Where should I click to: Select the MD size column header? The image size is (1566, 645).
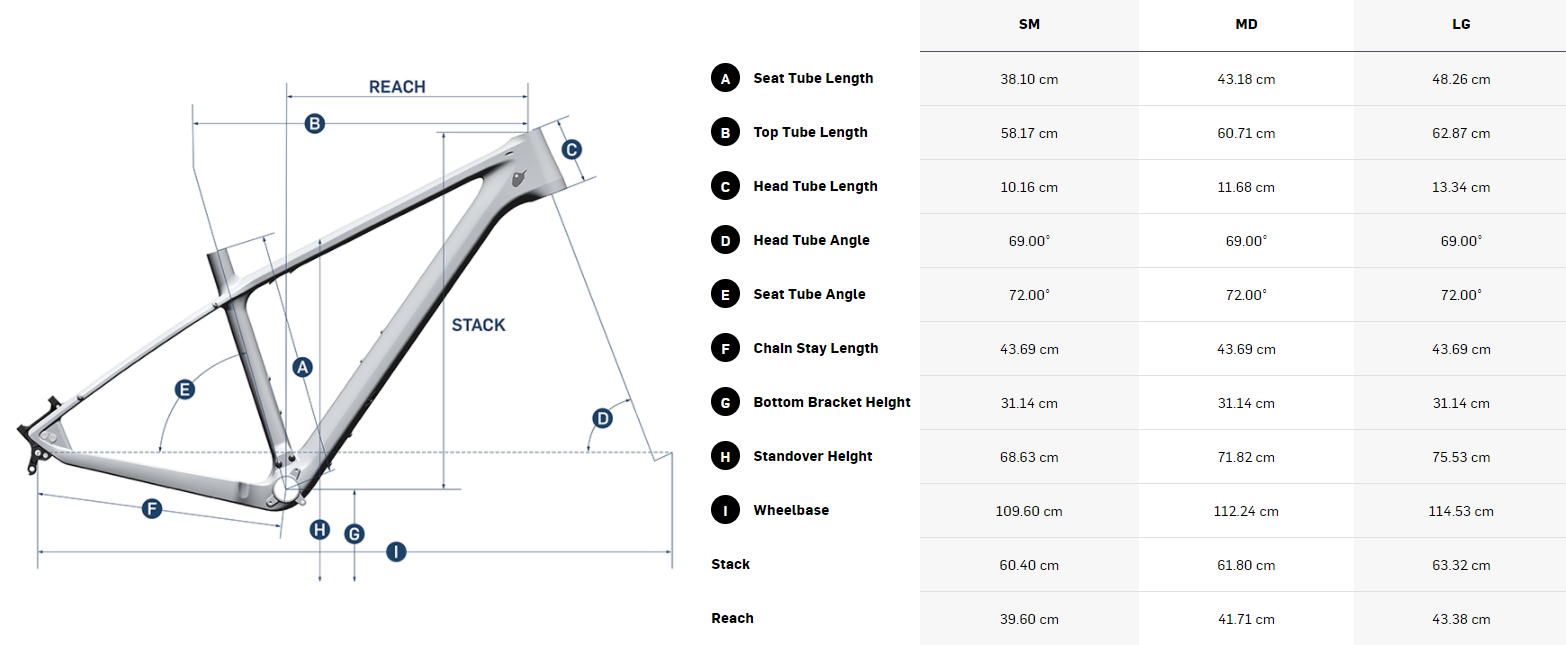[x=1246, y=24]
